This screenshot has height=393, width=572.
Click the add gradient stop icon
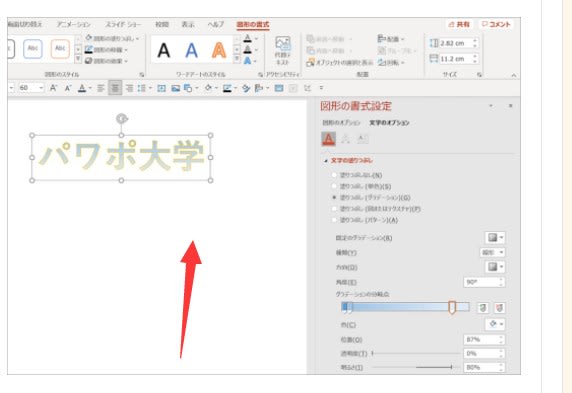pos(483,308)
